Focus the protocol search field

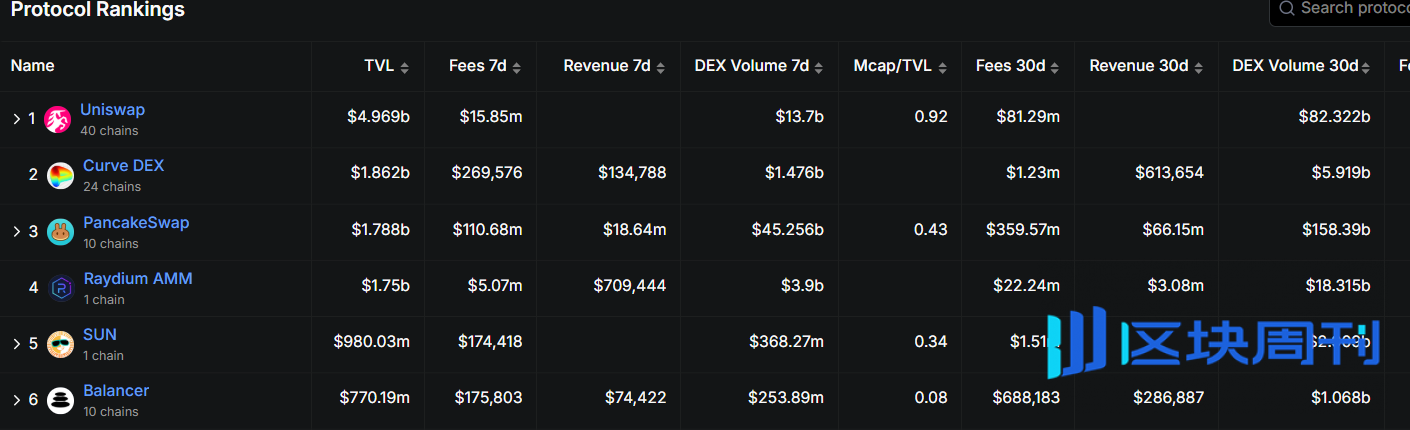pyautogui.click(x=1340, y=9)
